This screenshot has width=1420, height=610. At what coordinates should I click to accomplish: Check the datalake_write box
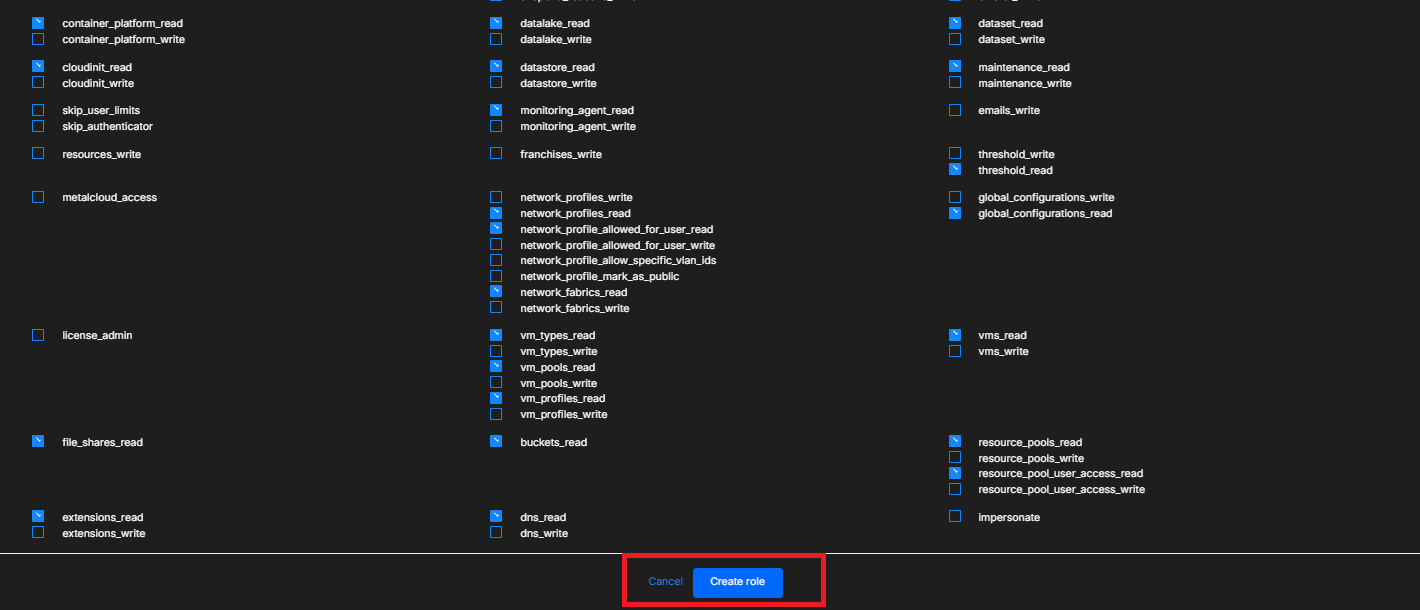(x=496, y=39)
